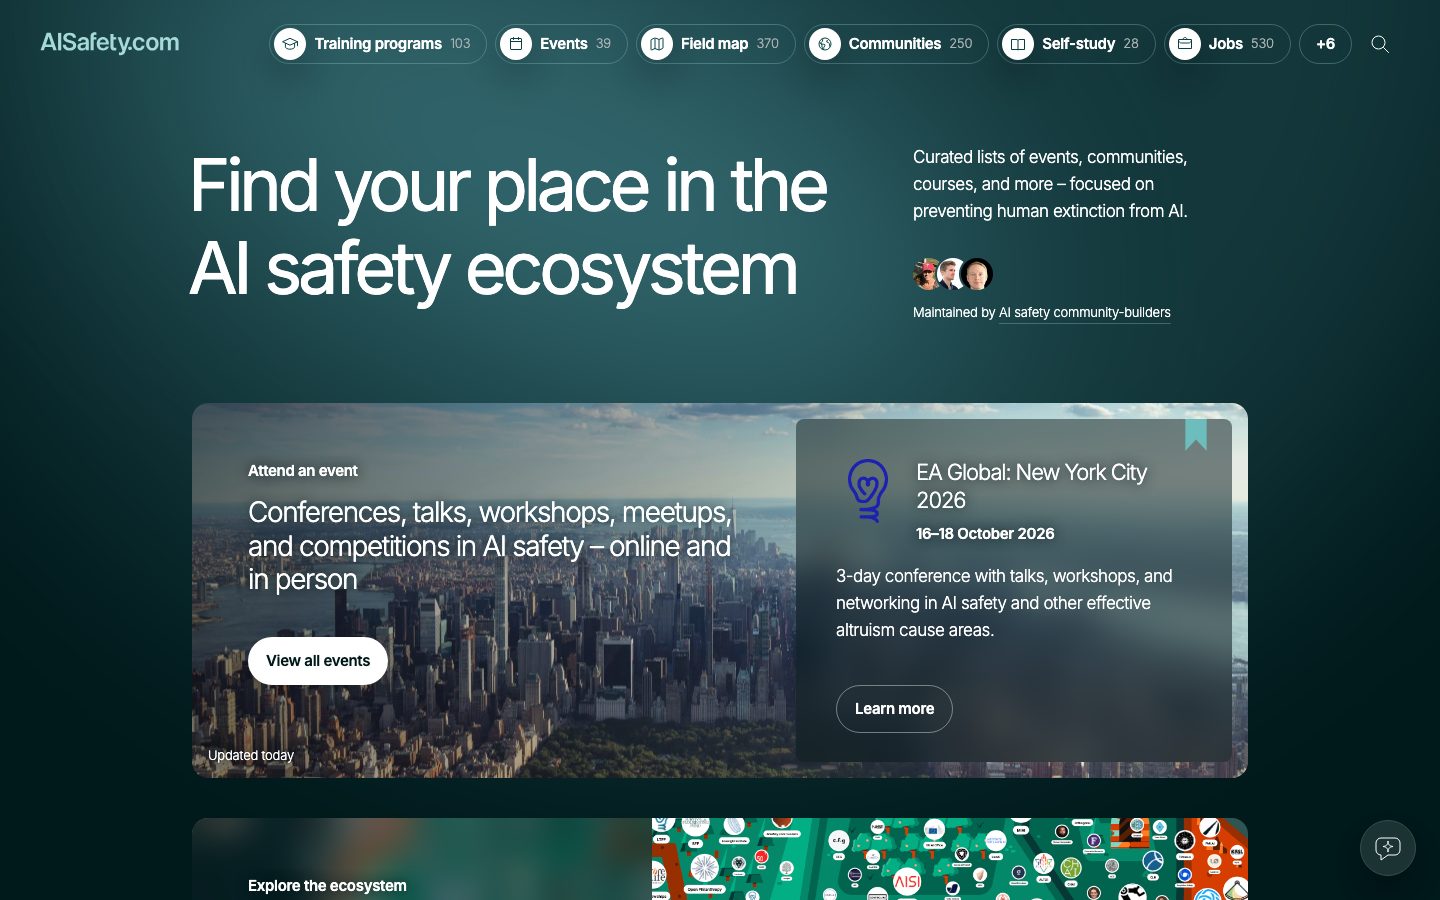Click the Updated today label
1440x900 pixels.
click(x=251, y=756)
